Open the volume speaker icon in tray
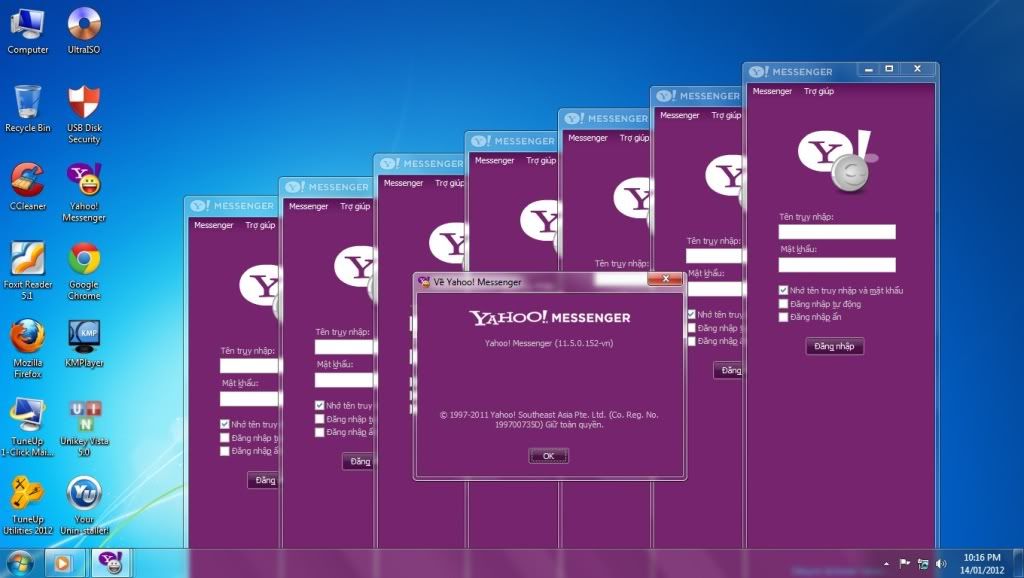 click(941, 564)
